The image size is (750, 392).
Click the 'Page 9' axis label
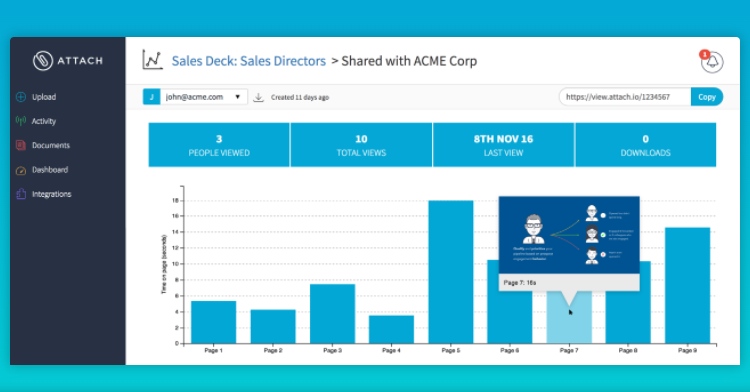[x=687, y=350]
